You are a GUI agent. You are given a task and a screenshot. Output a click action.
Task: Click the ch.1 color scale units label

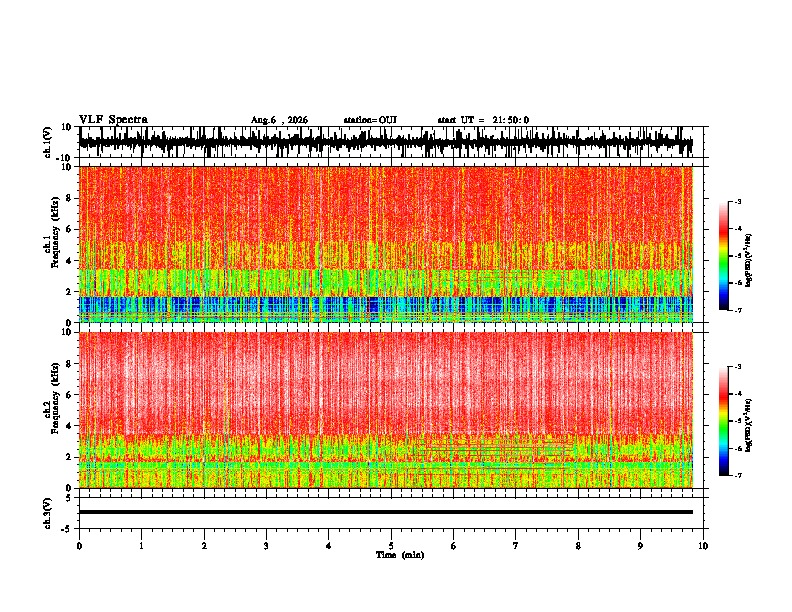749,260
